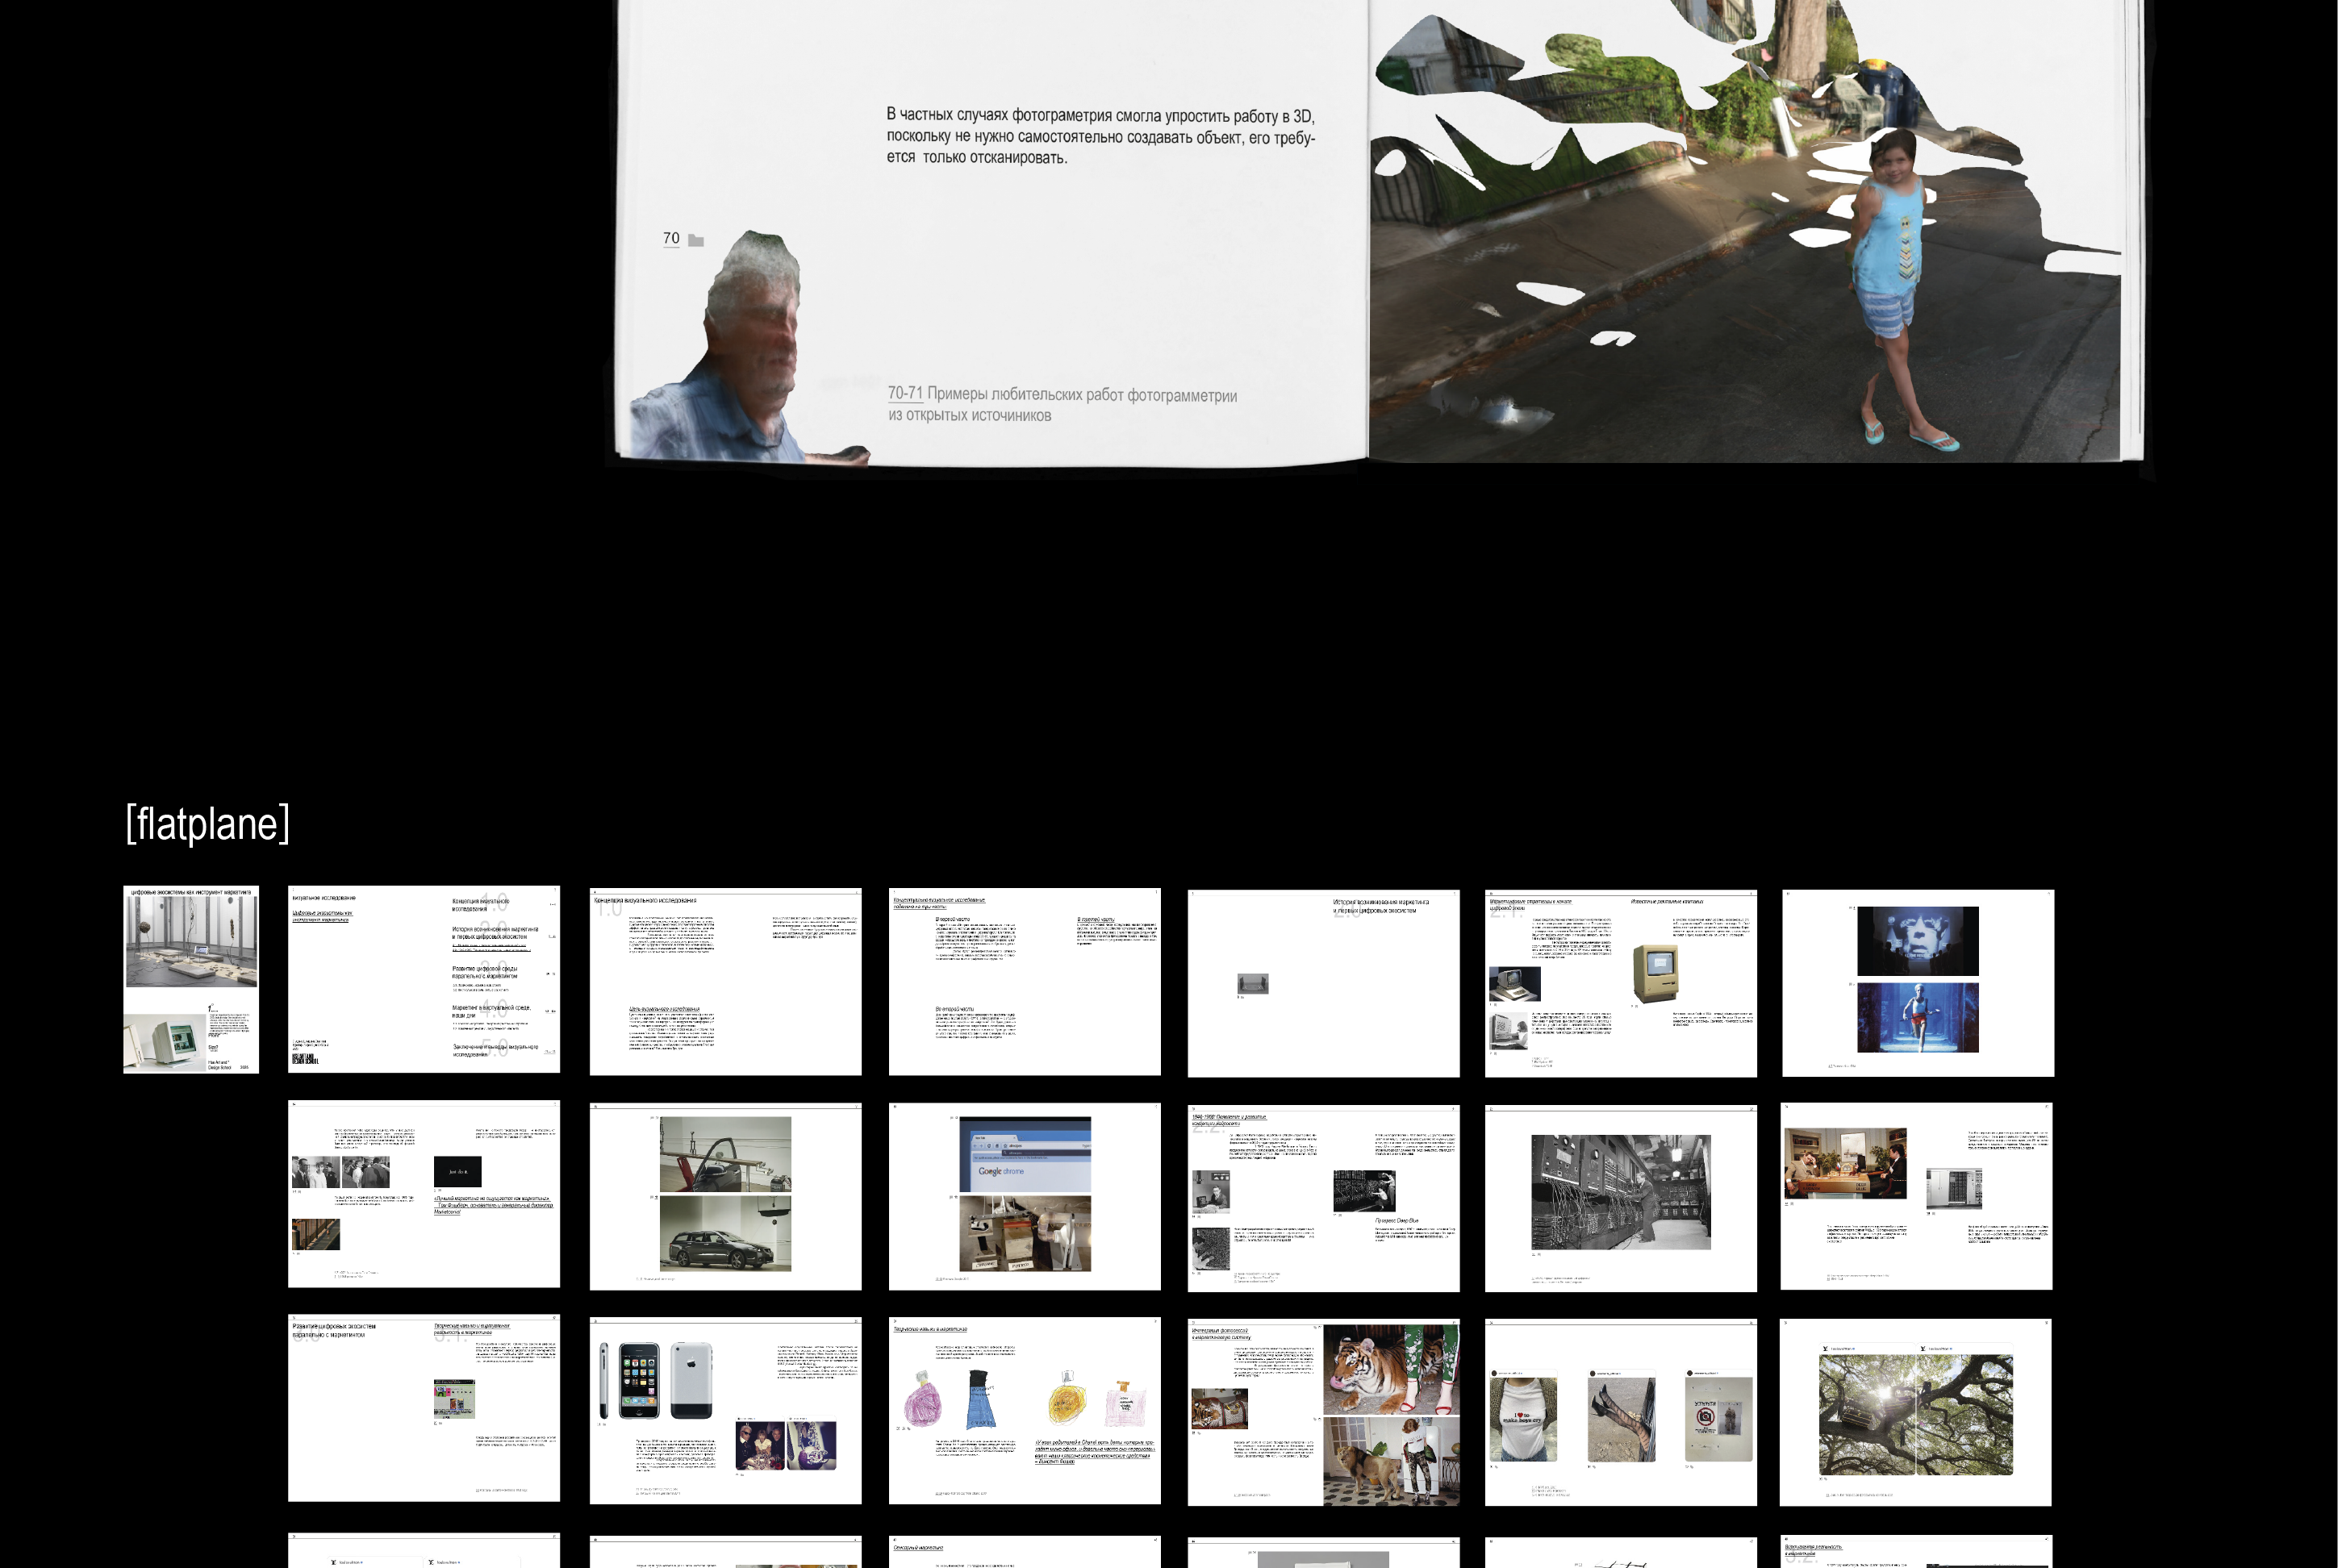Click the small folder icon beside page number 70
The image size is (2338, 1568).
(x=696, y=240)
